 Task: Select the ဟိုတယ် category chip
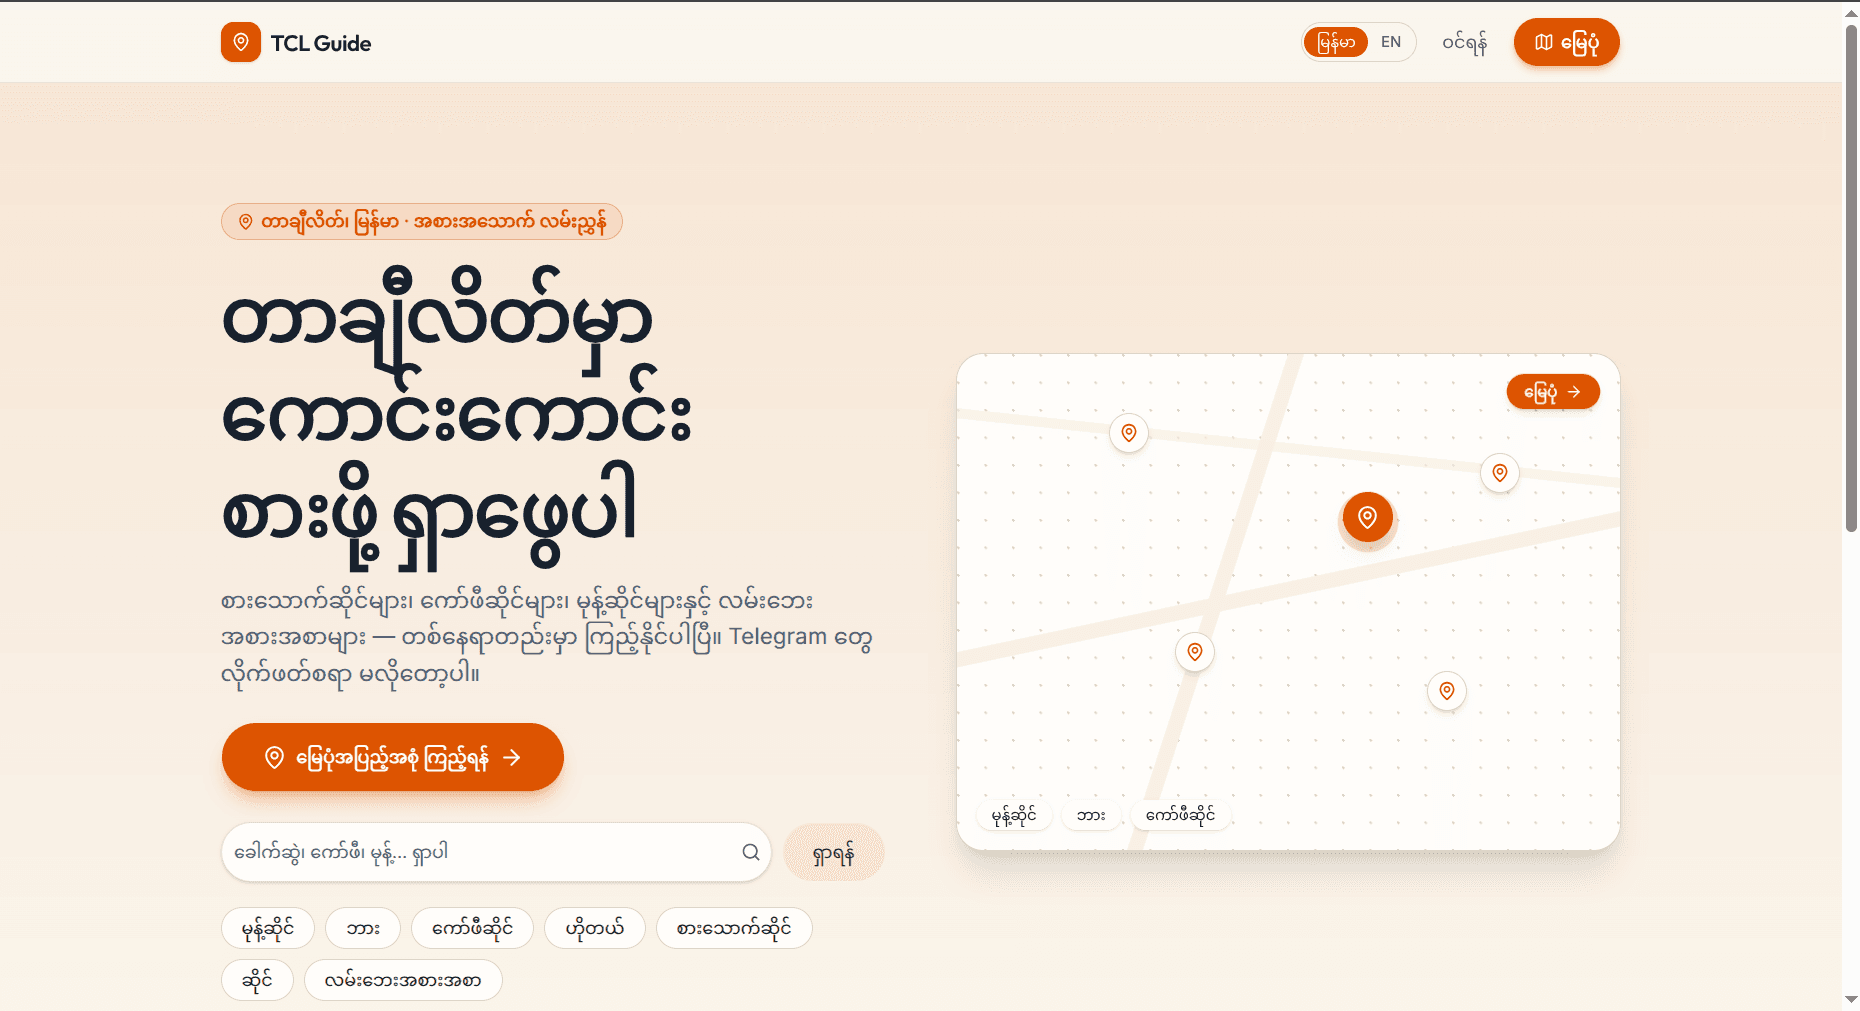click(595, 928)
